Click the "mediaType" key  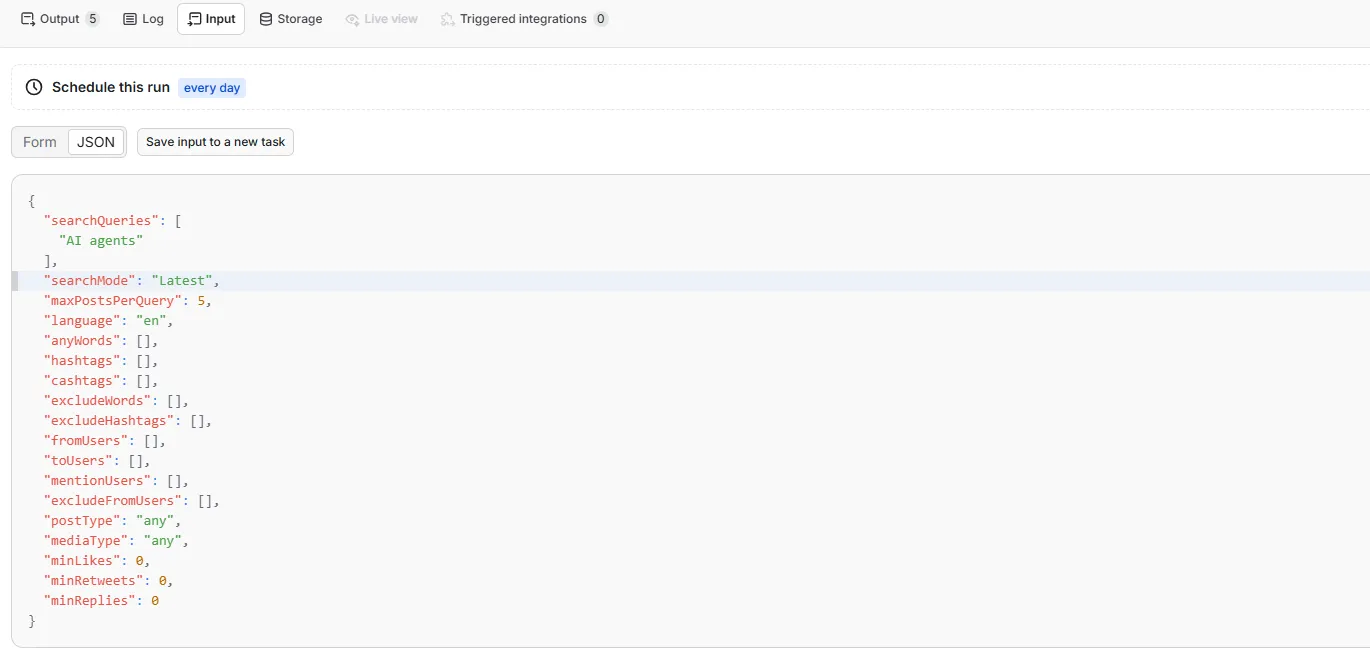coord(86,541)
